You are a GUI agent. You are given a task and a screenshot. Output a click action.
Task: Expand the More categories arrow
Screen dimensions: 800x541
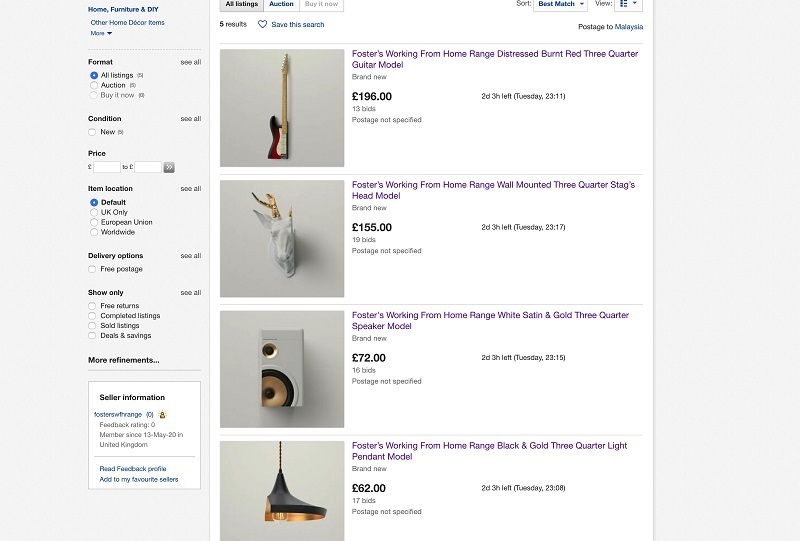[x=109, y=33]
